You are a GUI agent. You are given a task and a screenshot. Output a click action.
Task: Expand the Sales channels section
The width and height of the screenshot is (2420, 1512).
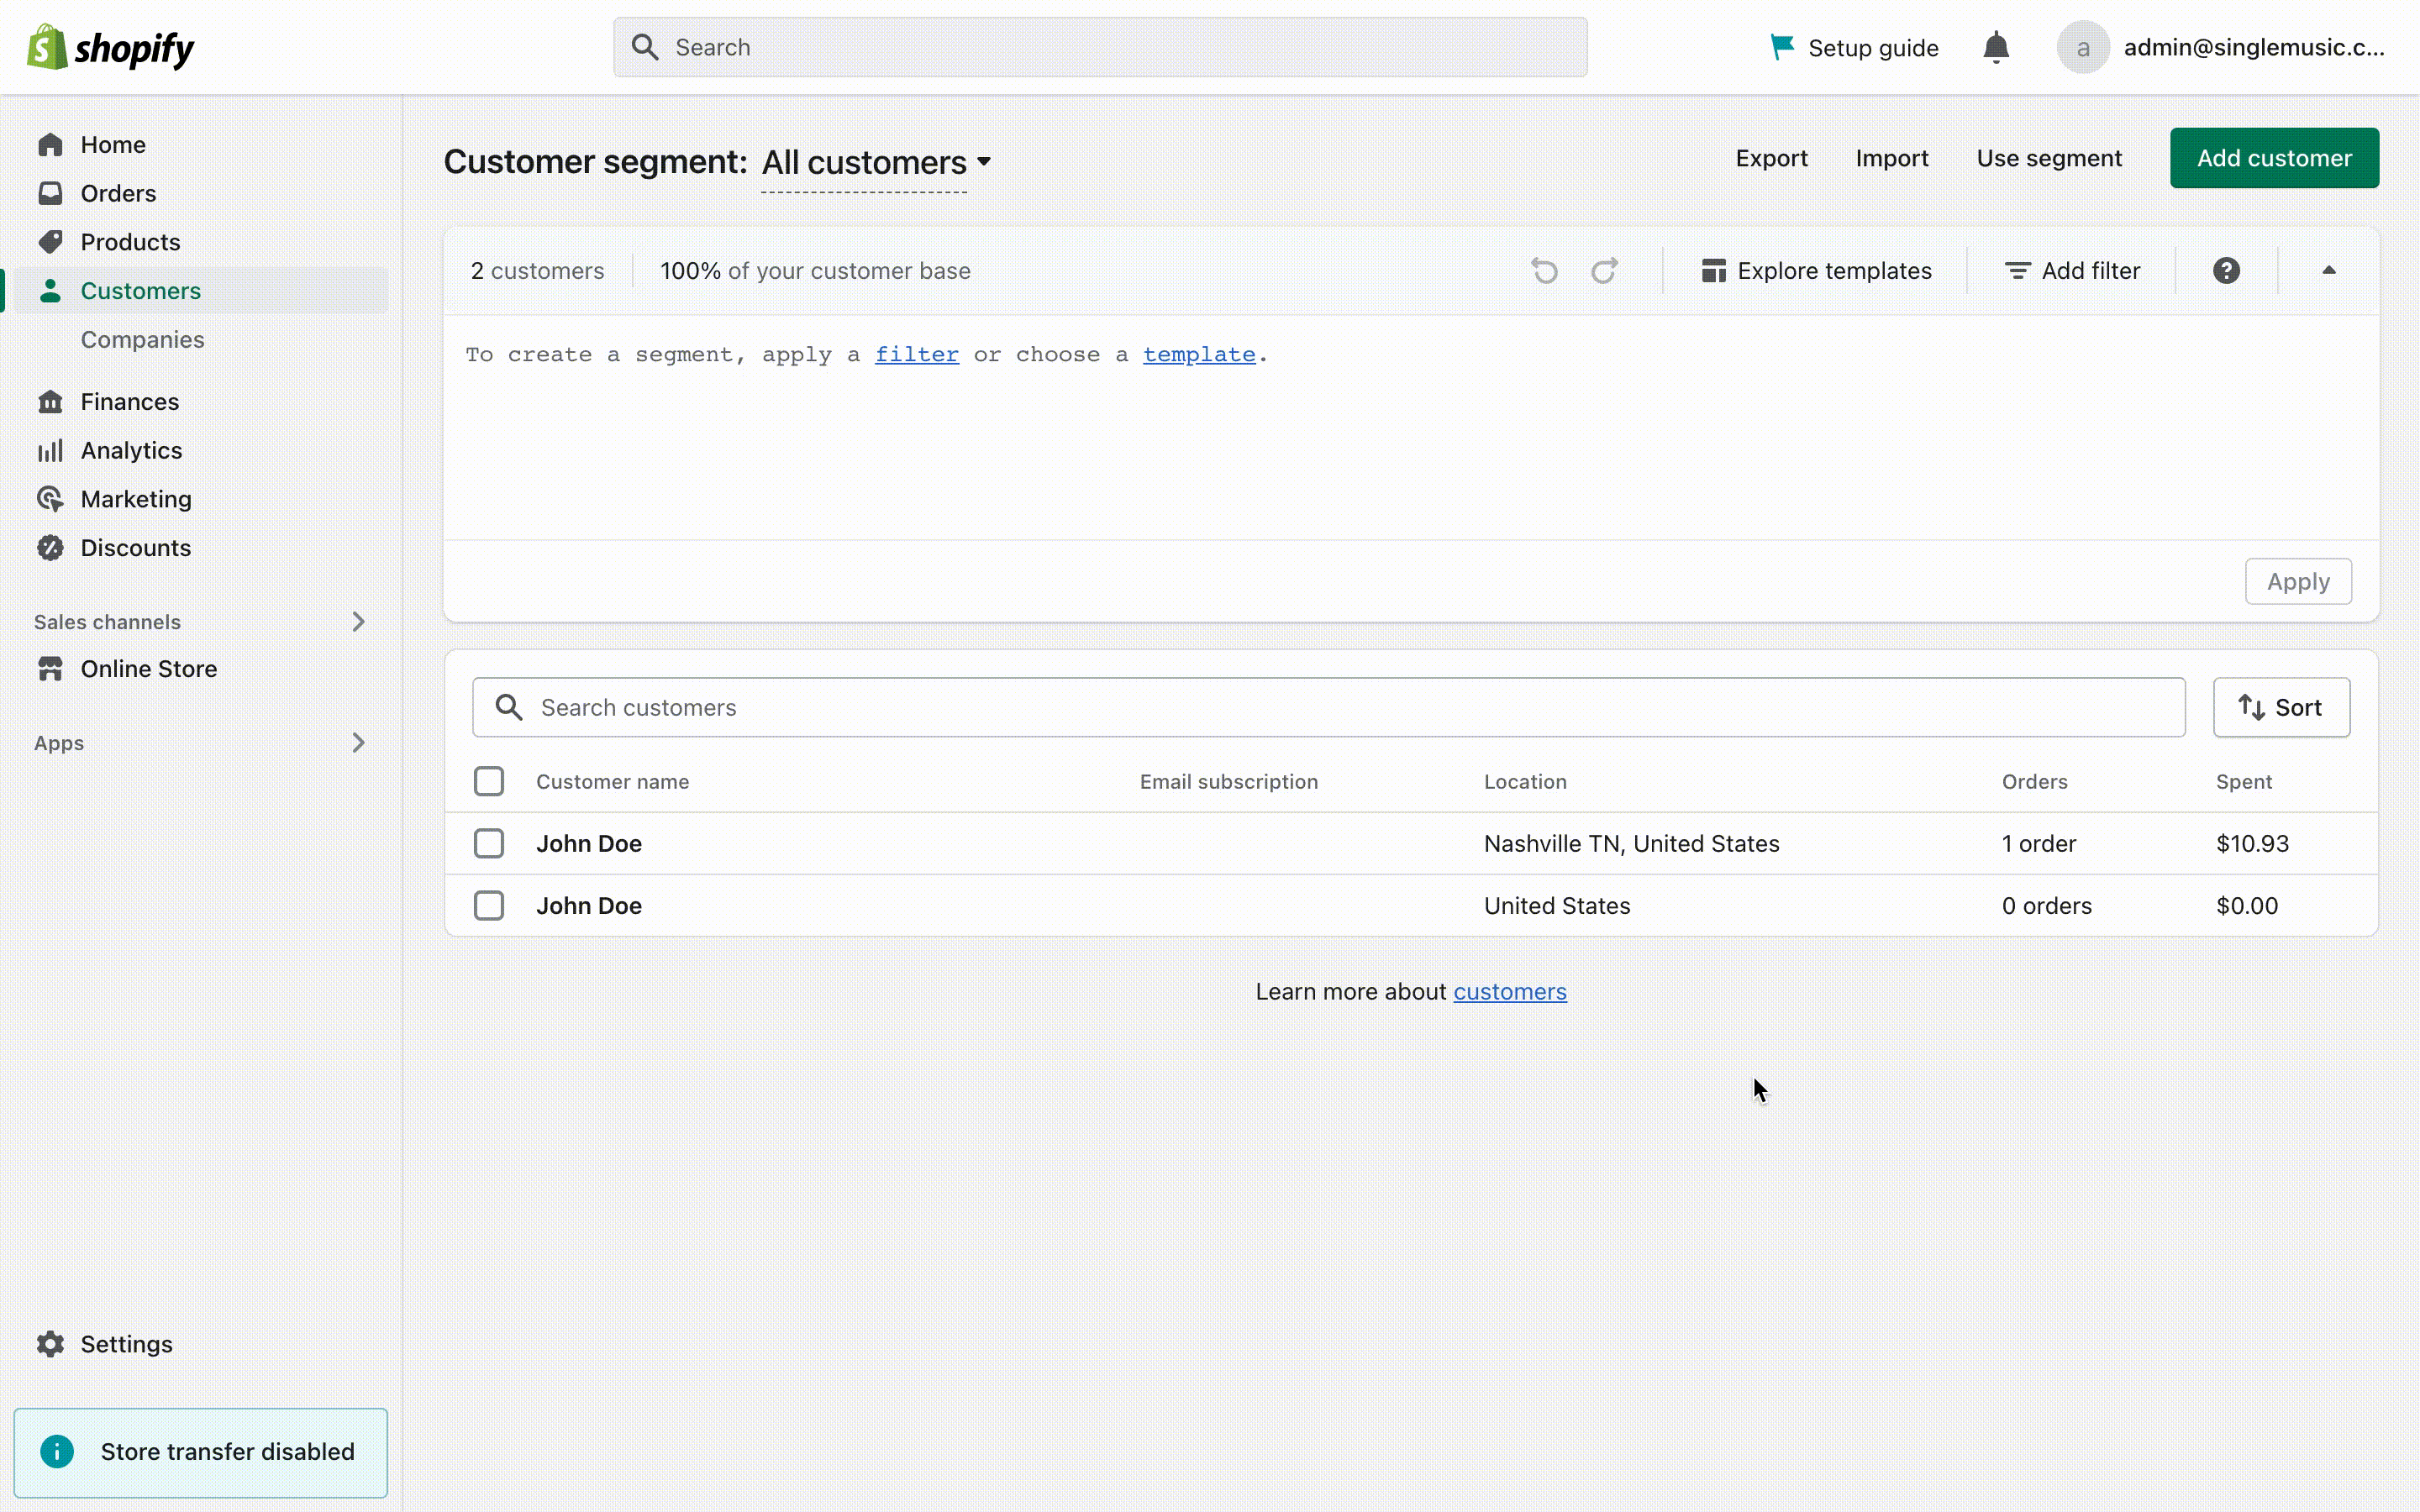pos(359,622)
